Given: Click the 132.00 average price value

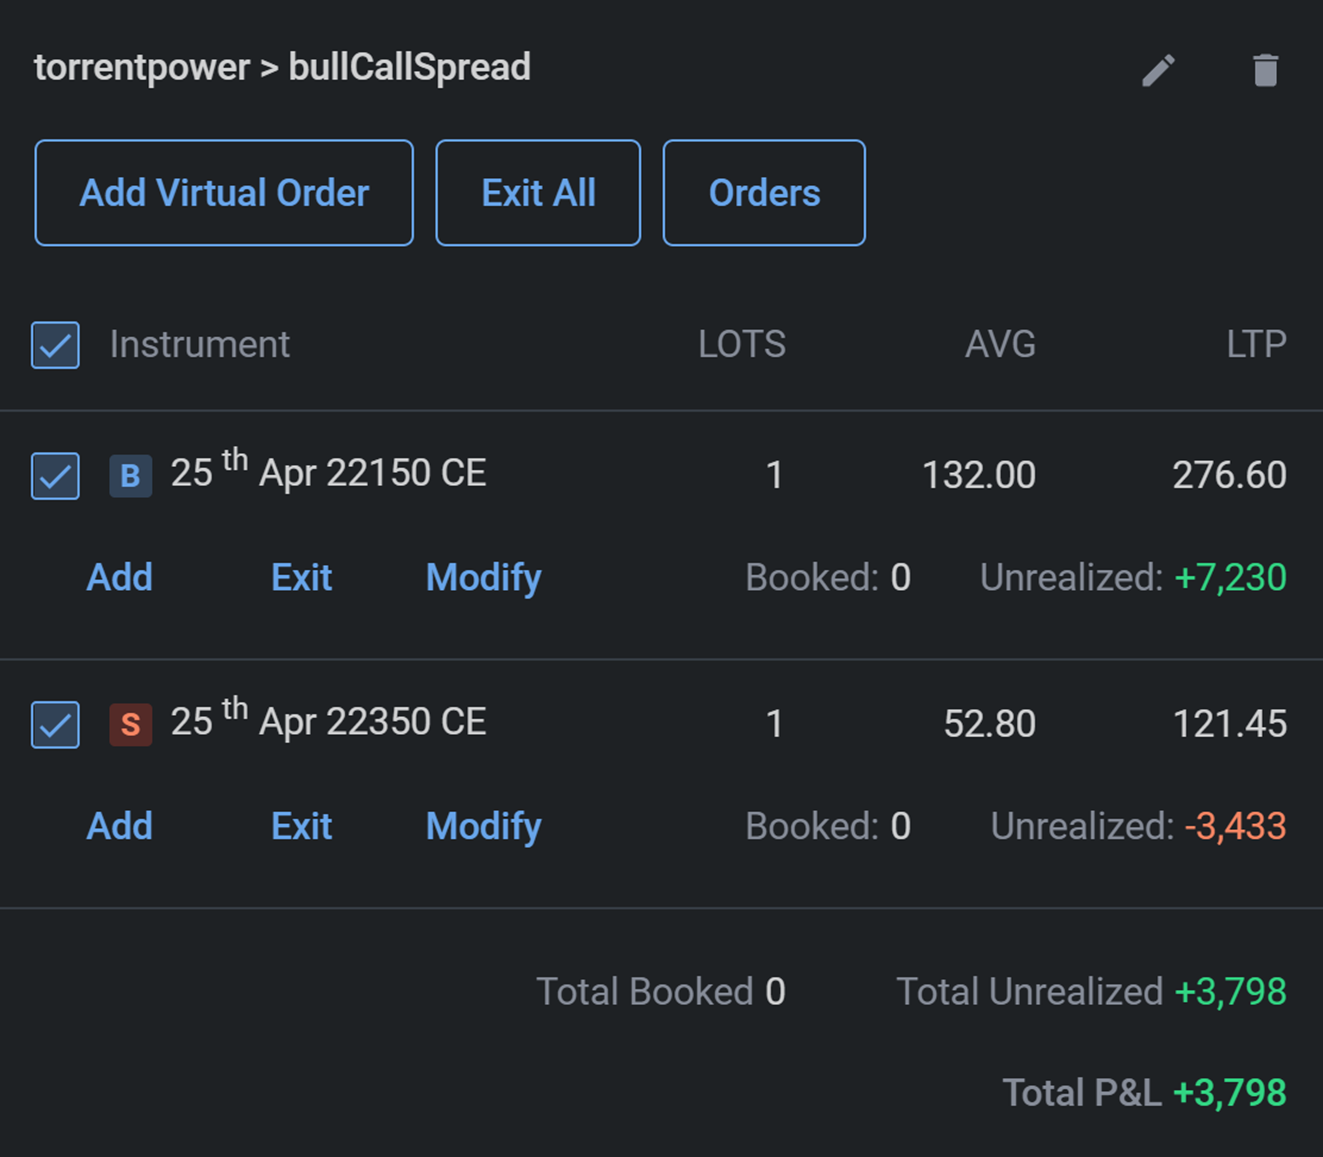Looking at the screenshot, I should (978, 475).
